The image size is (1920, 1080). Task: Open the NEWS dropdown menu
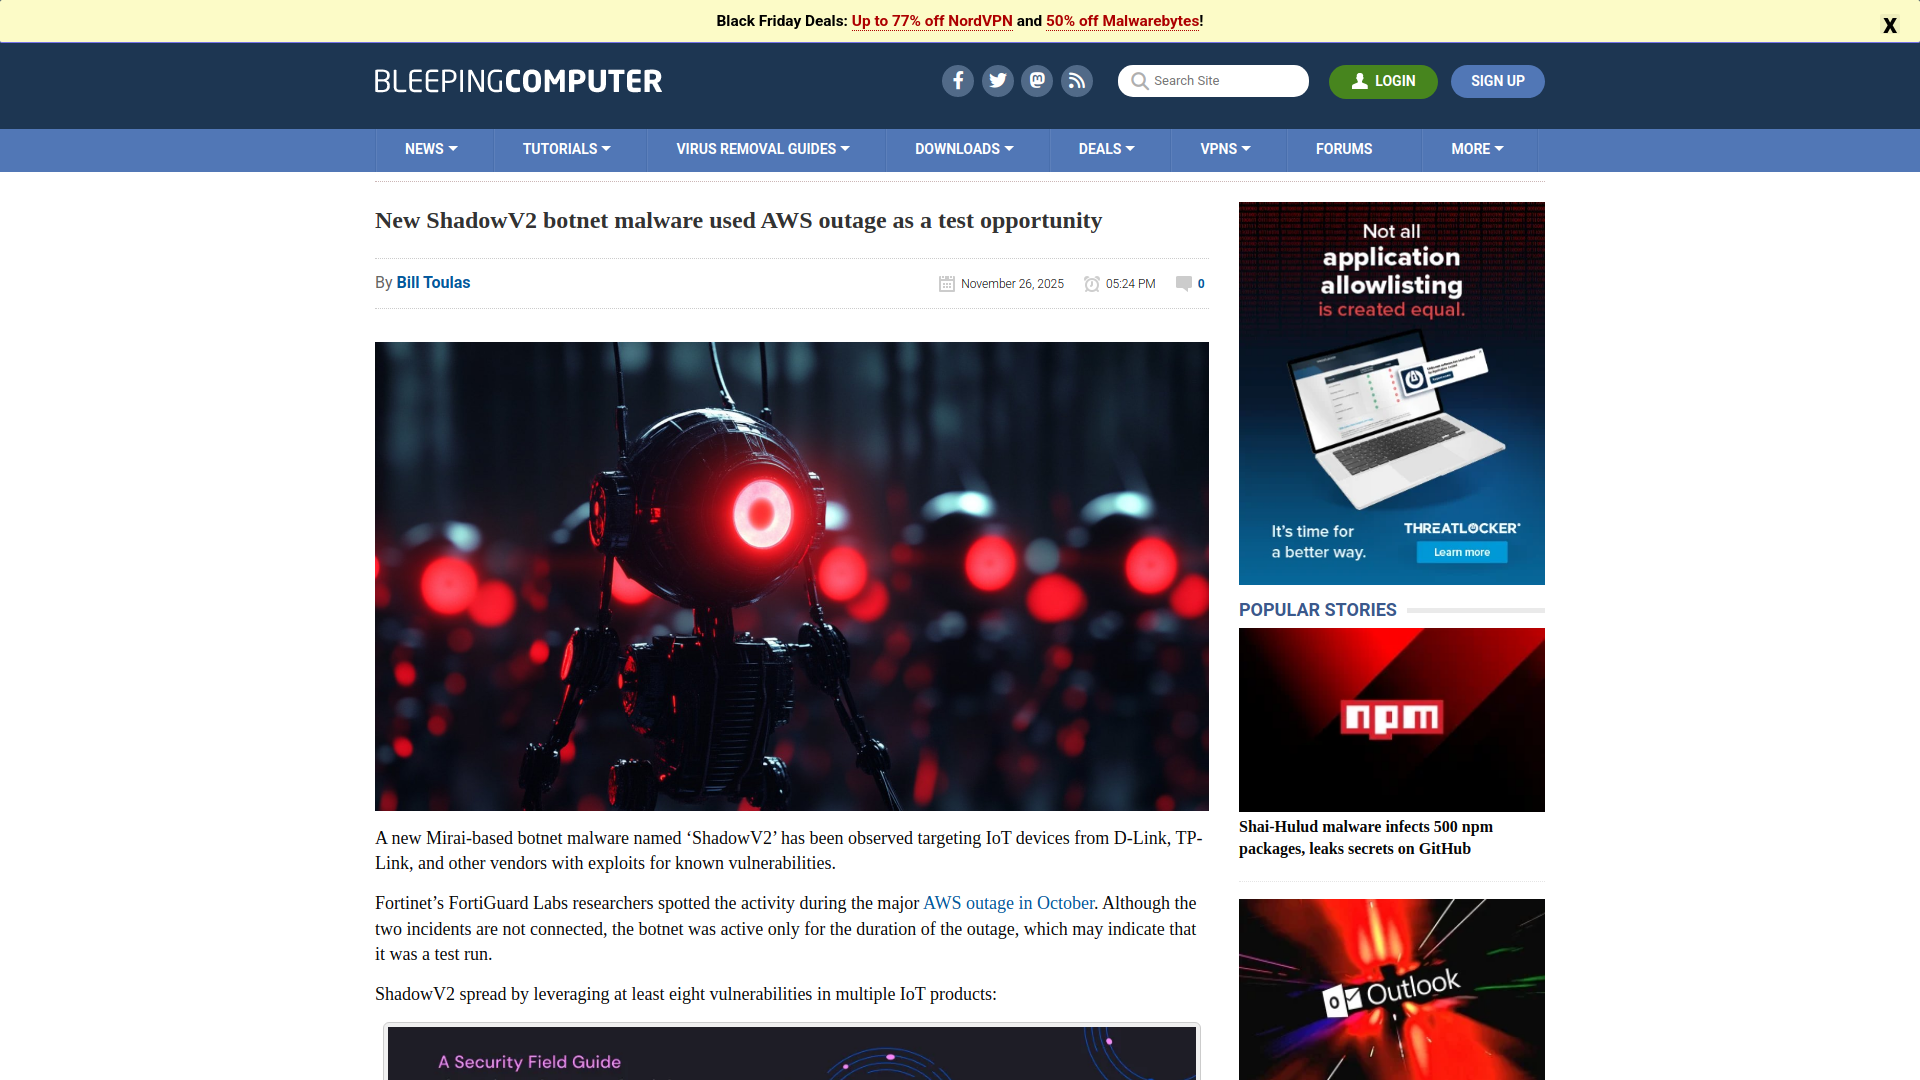(430, 149)
